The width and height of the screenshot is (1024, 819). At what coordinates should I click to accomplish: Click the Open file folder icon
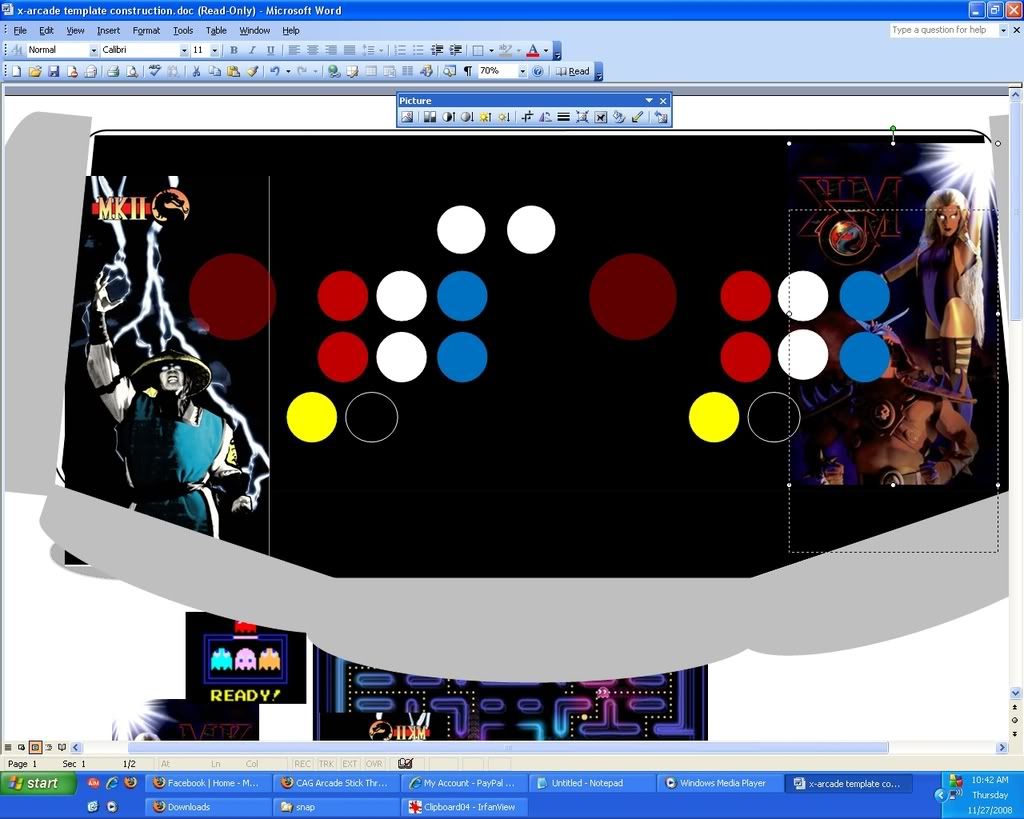[35, 71]
